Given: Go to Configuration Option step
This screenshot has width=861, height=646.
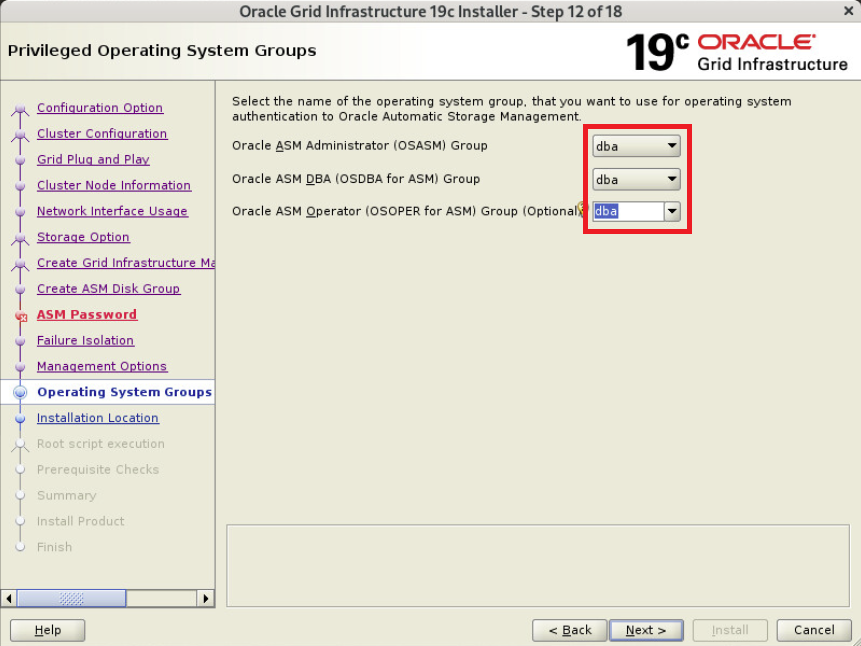Looking at the screenshot, I should point(100,108).
